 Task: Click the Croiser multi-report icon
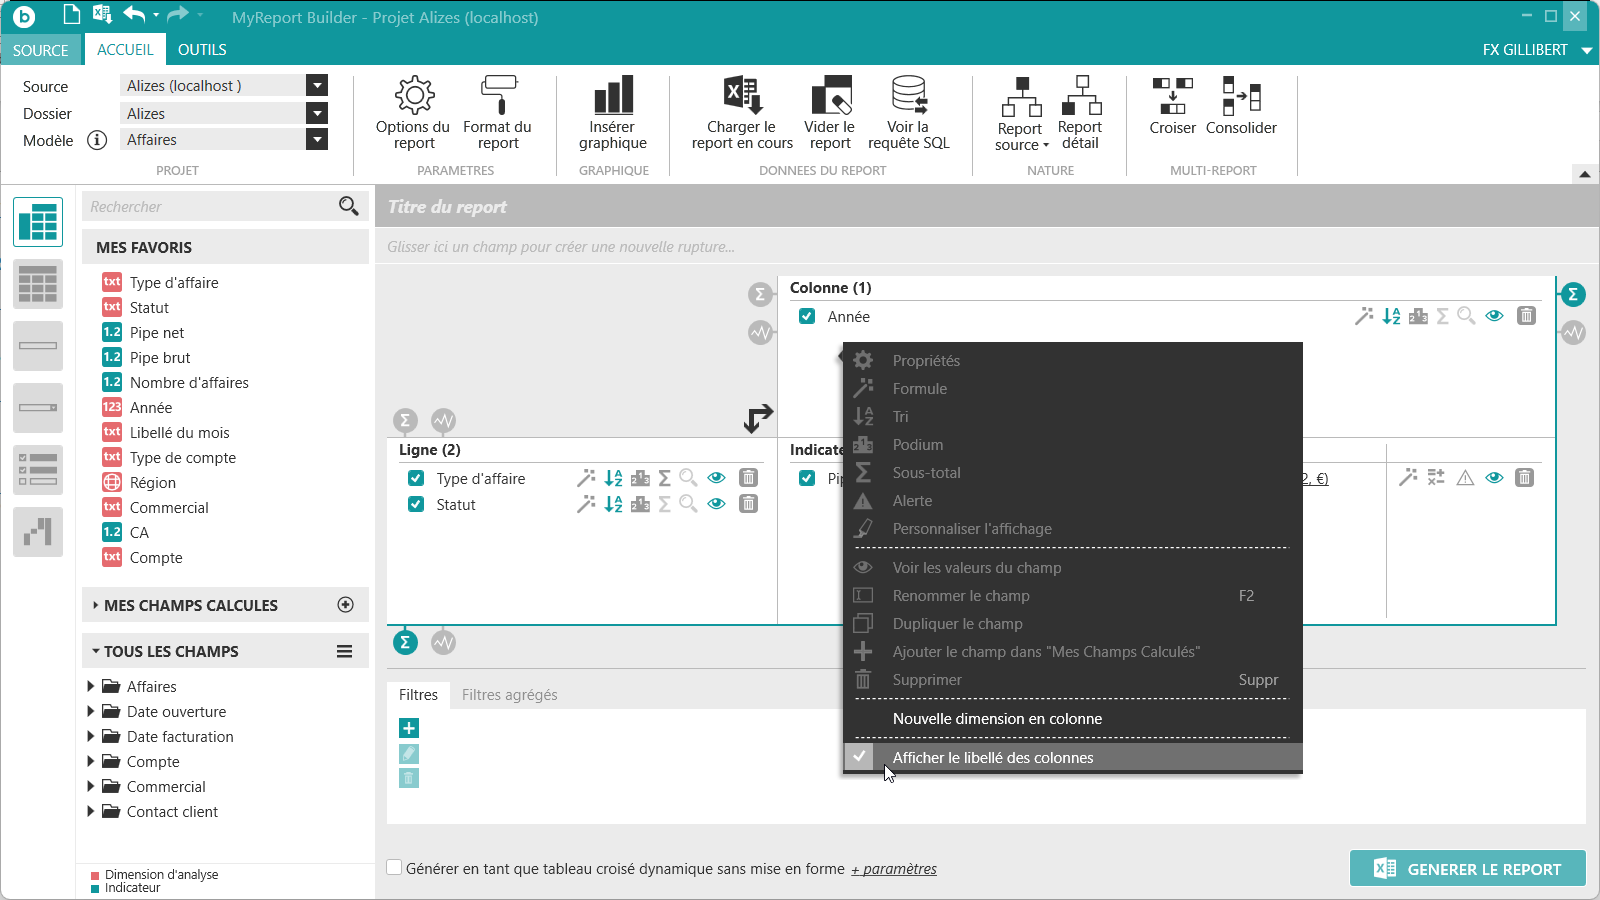pos(1172,105)
